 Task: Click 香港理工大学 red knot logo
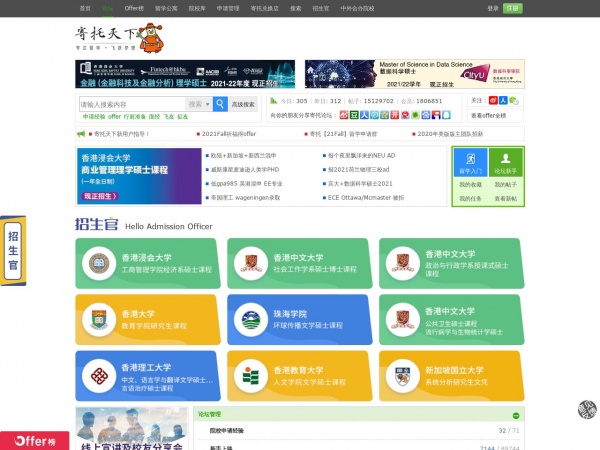(x=99, y=376)
